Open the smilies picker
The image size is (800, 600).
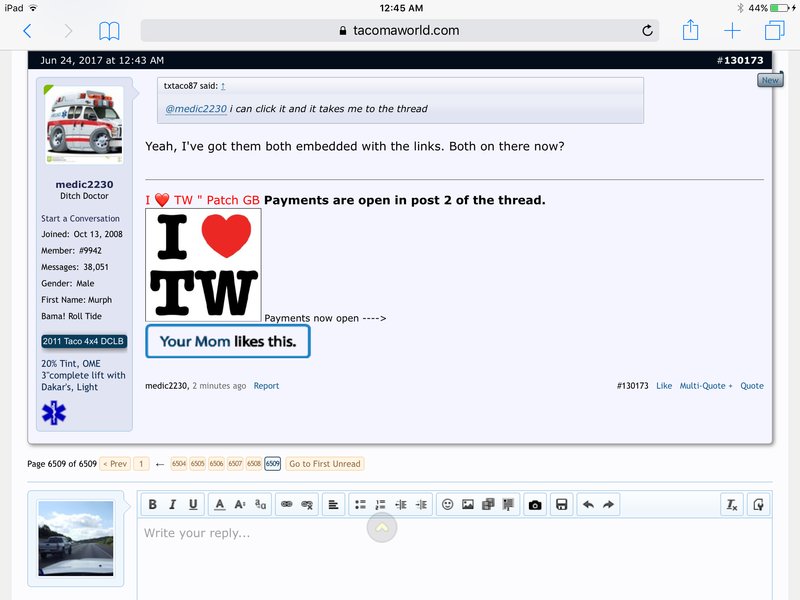447,505
